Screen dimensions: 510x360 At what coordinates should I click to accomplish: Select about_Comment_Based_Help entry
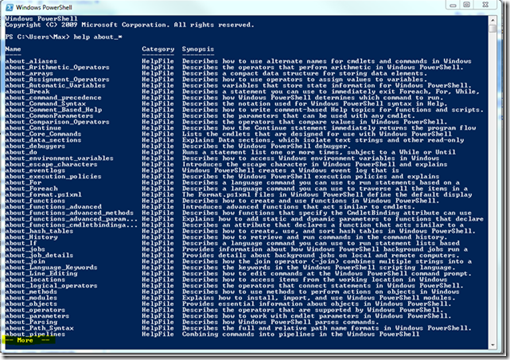click(x=53, y=110)
